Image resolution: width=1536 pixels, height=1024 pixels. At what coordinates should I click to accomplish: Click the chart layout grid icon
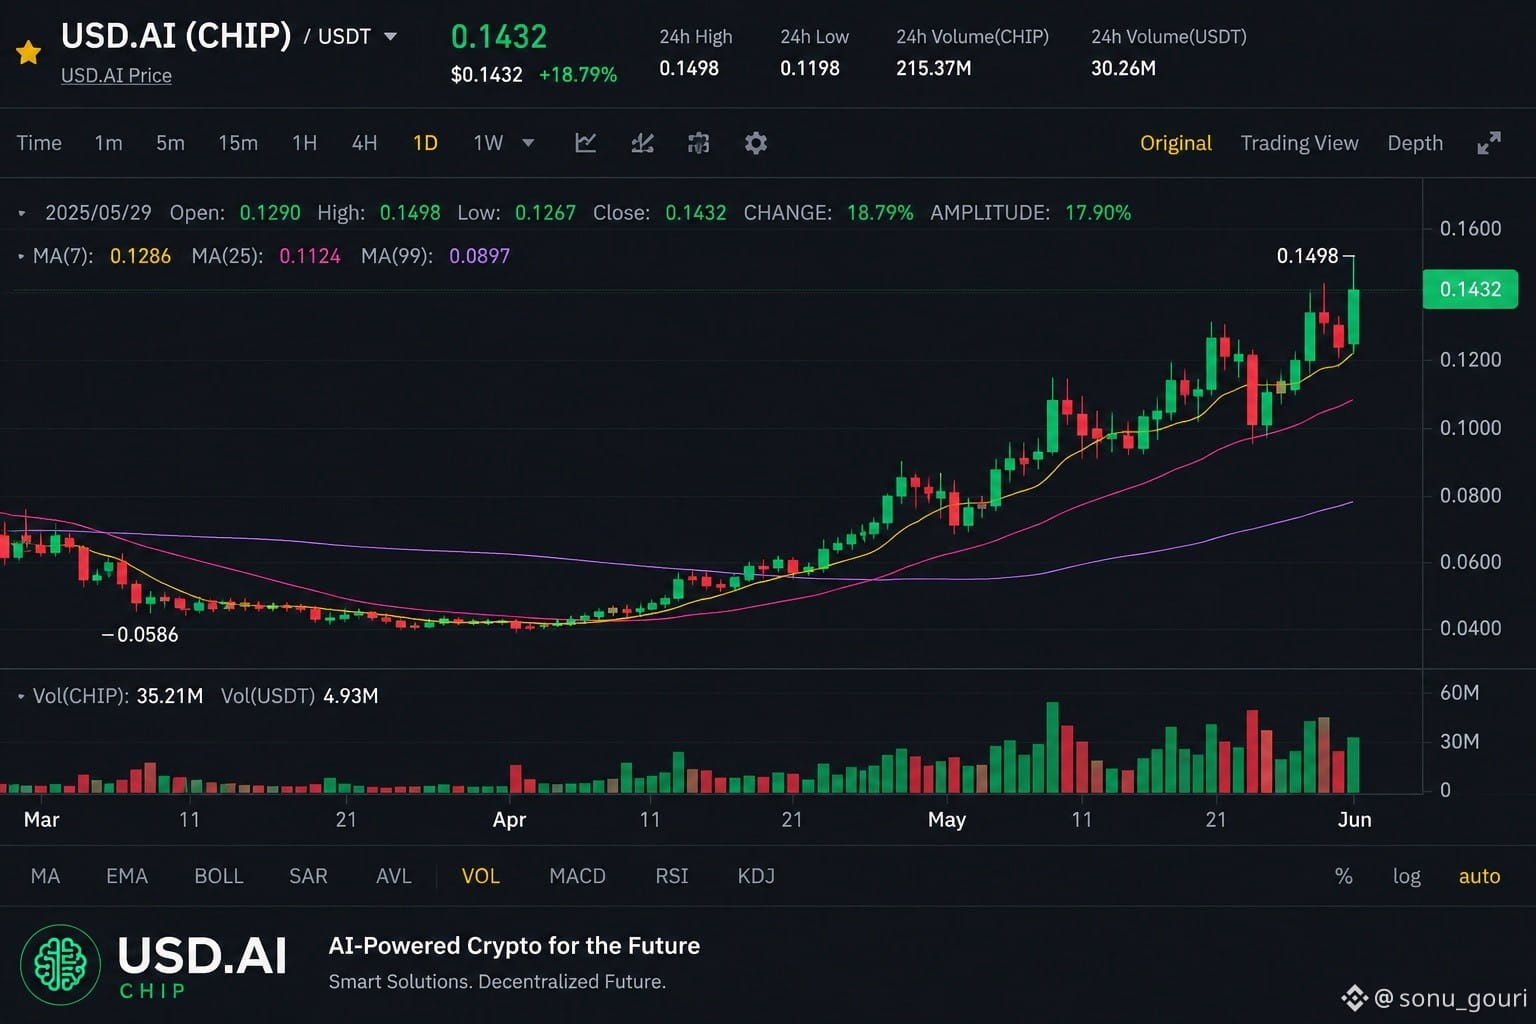(699, 143)
